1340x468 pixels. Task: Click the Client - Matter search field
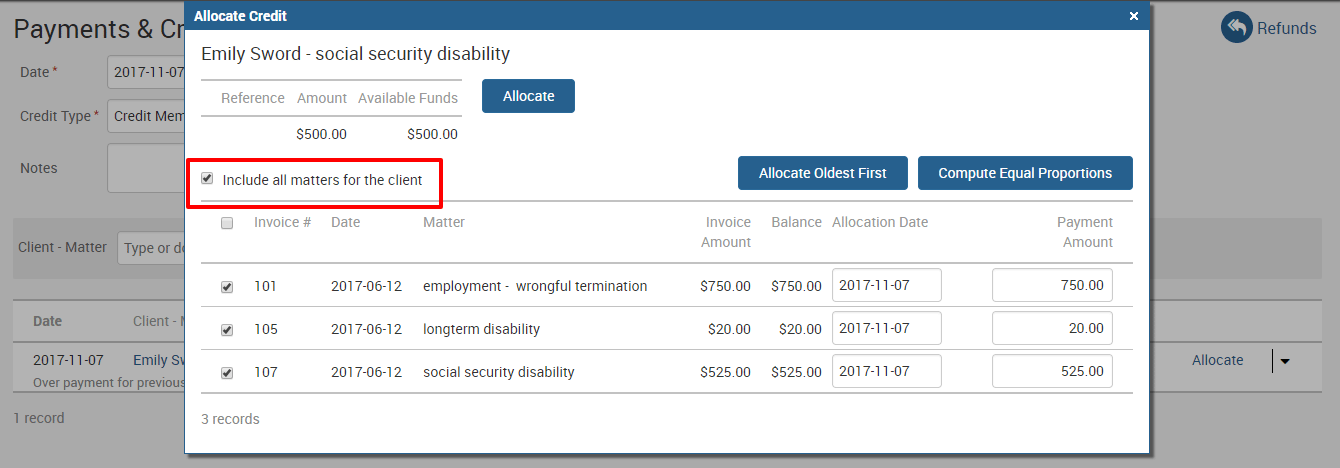point(150,248)
